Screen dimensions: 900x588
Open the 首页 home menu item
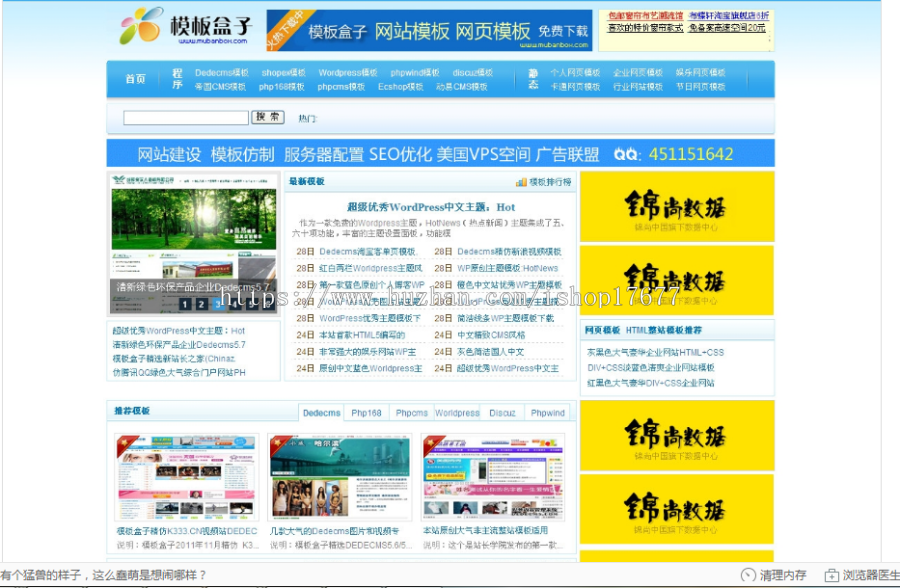(x=134, y=78)
